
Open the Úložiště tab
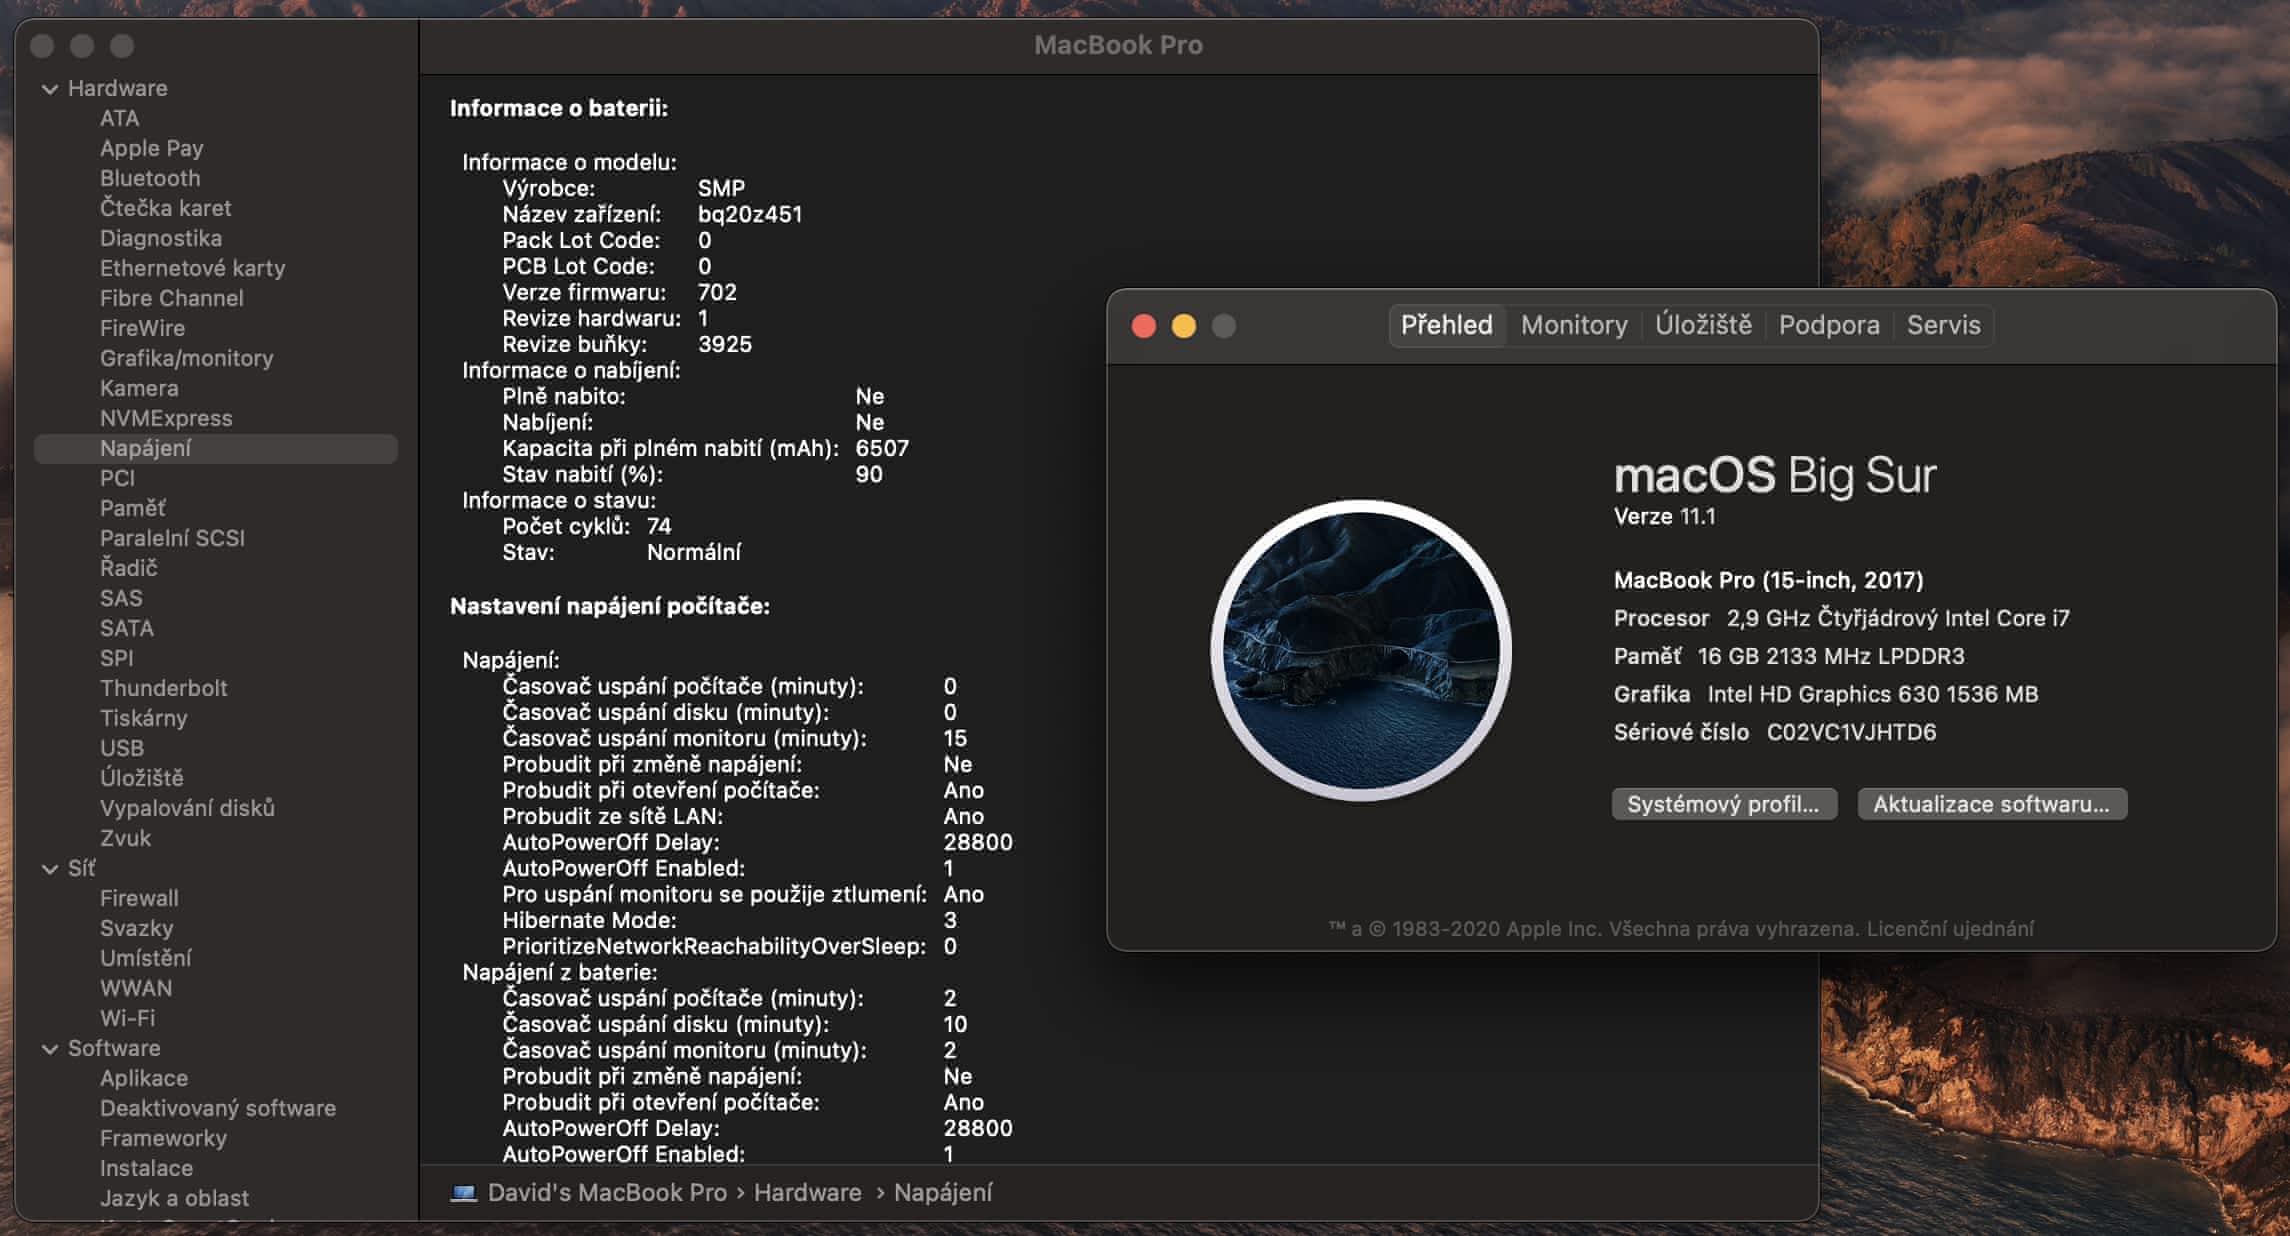[x=1703, y=326]
